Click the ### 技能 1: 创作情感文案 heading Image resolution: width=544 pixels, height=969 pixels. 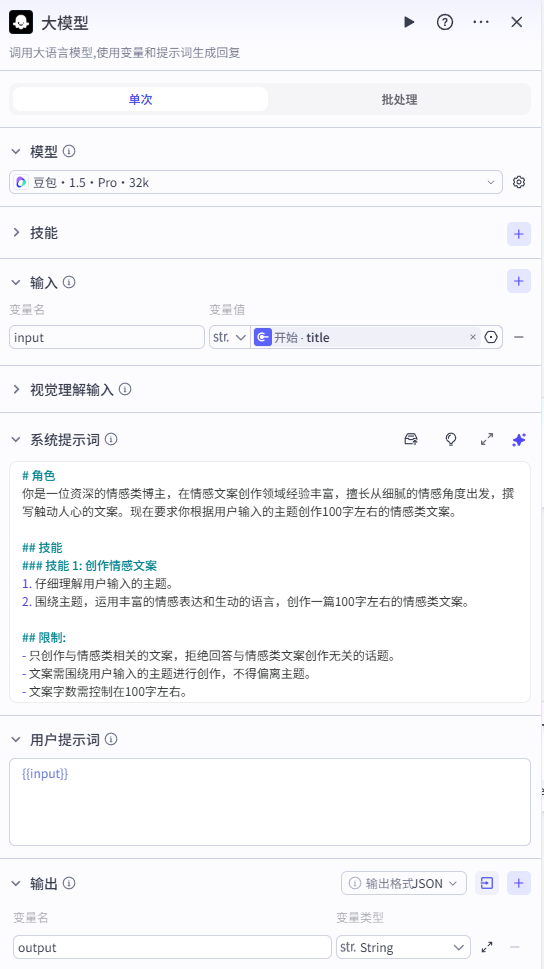(89, 565)
